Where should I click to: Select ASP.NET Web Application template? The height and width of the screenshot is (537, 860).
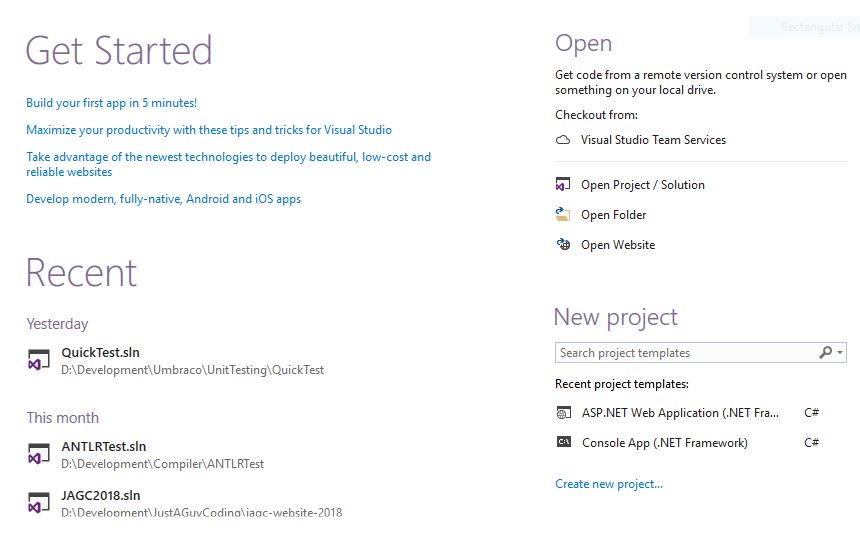click(x=680, y=412)
